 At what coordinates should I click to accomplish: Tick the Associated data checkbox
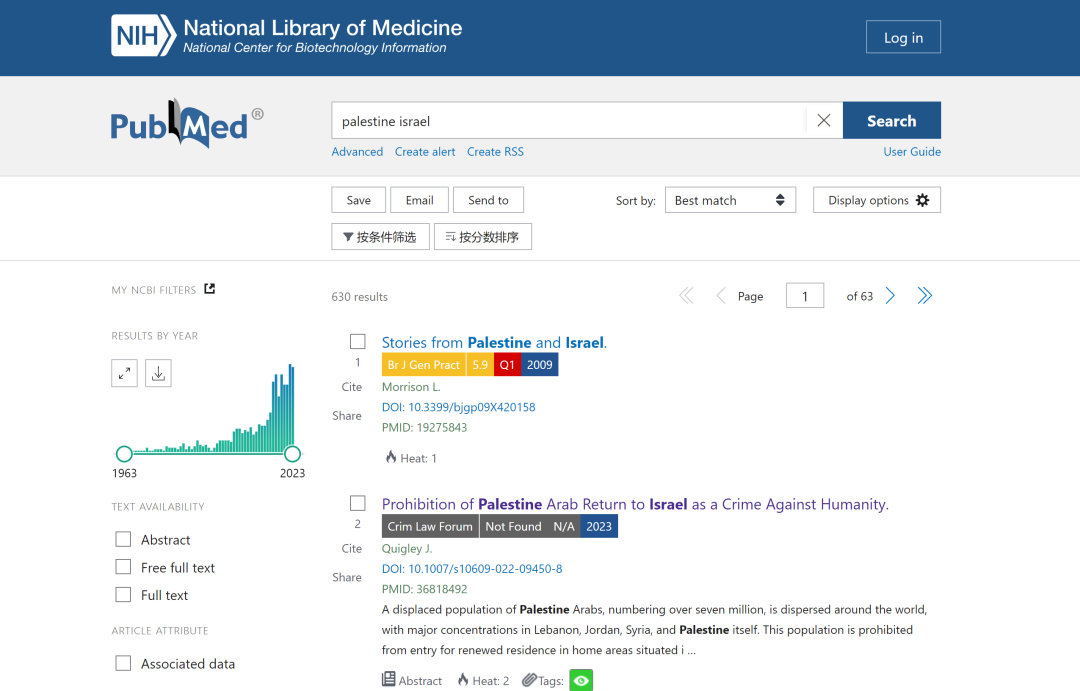click(124, 663)
